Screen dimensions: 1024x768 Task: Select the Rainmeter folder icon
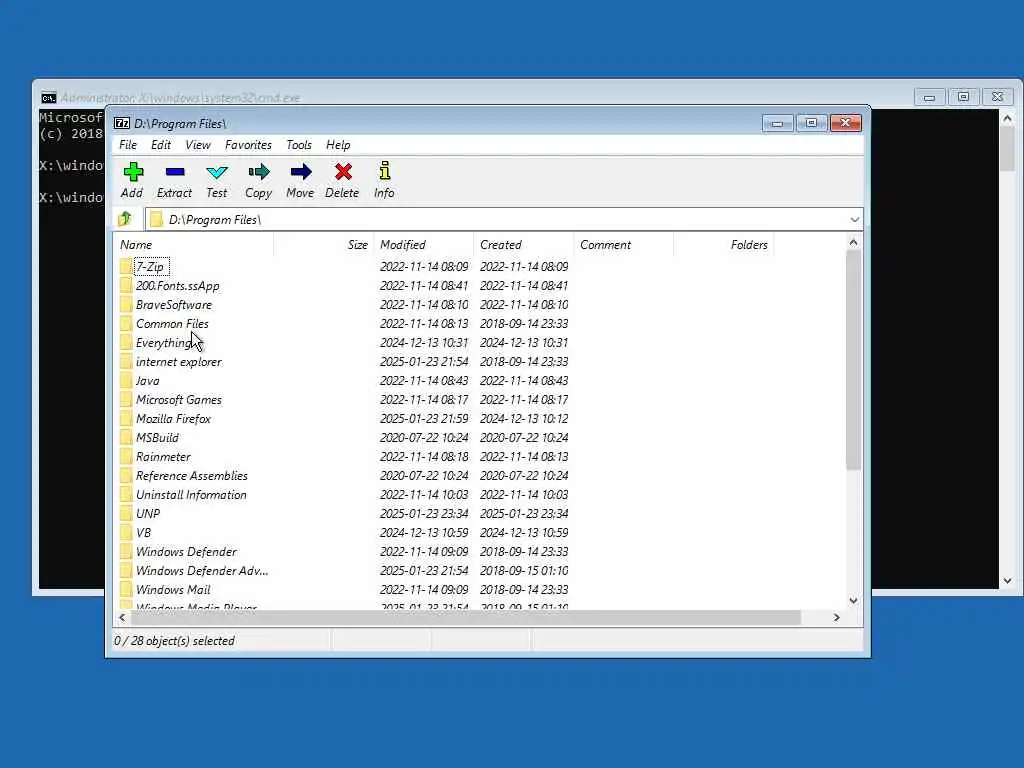tap(126, 456)
